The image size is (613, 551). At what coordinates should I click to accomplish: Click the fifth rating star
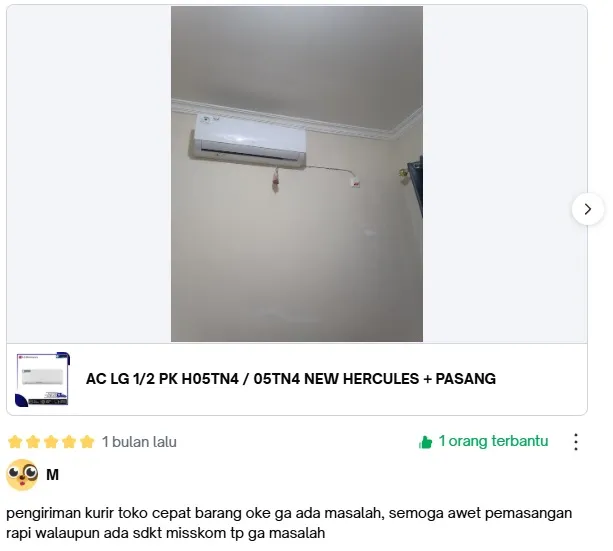pos(87,442)
